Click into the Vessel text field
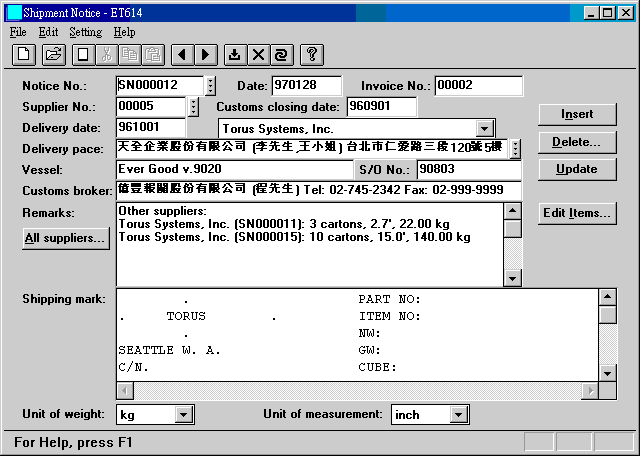This screenshot has height=456, width=640. click(x=233, y=169)
